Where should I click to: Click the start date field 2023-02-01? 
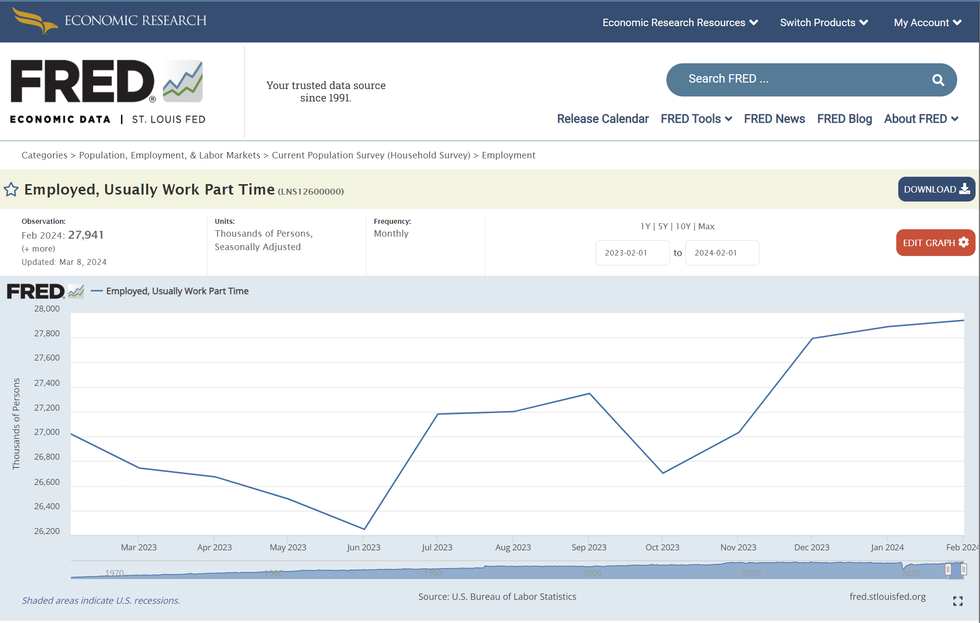(632, 253)
